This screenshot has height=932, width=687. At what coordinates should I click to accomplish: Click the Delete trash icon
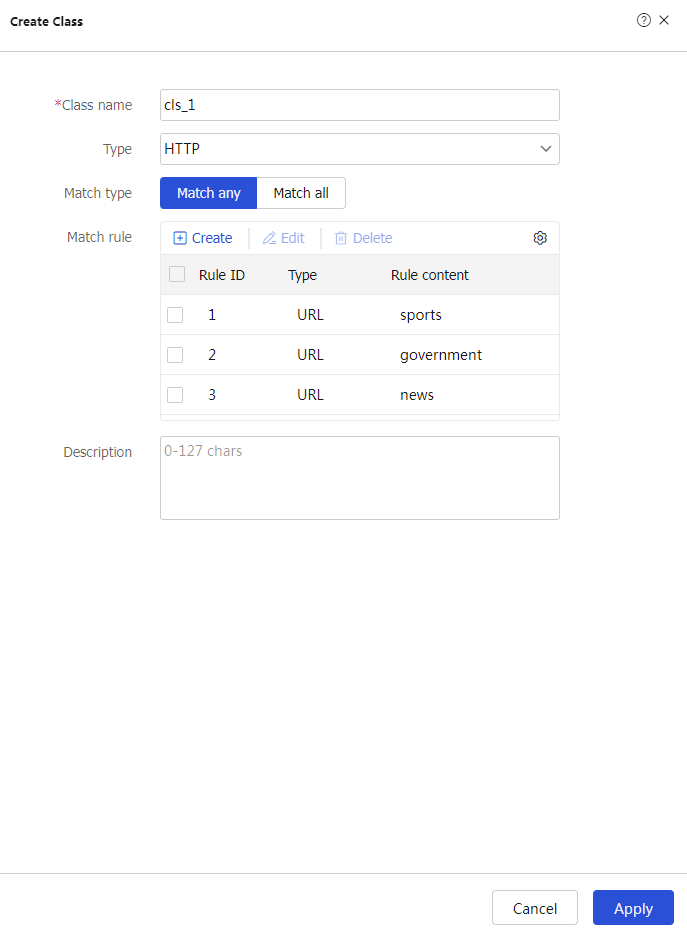click(341, 238)
